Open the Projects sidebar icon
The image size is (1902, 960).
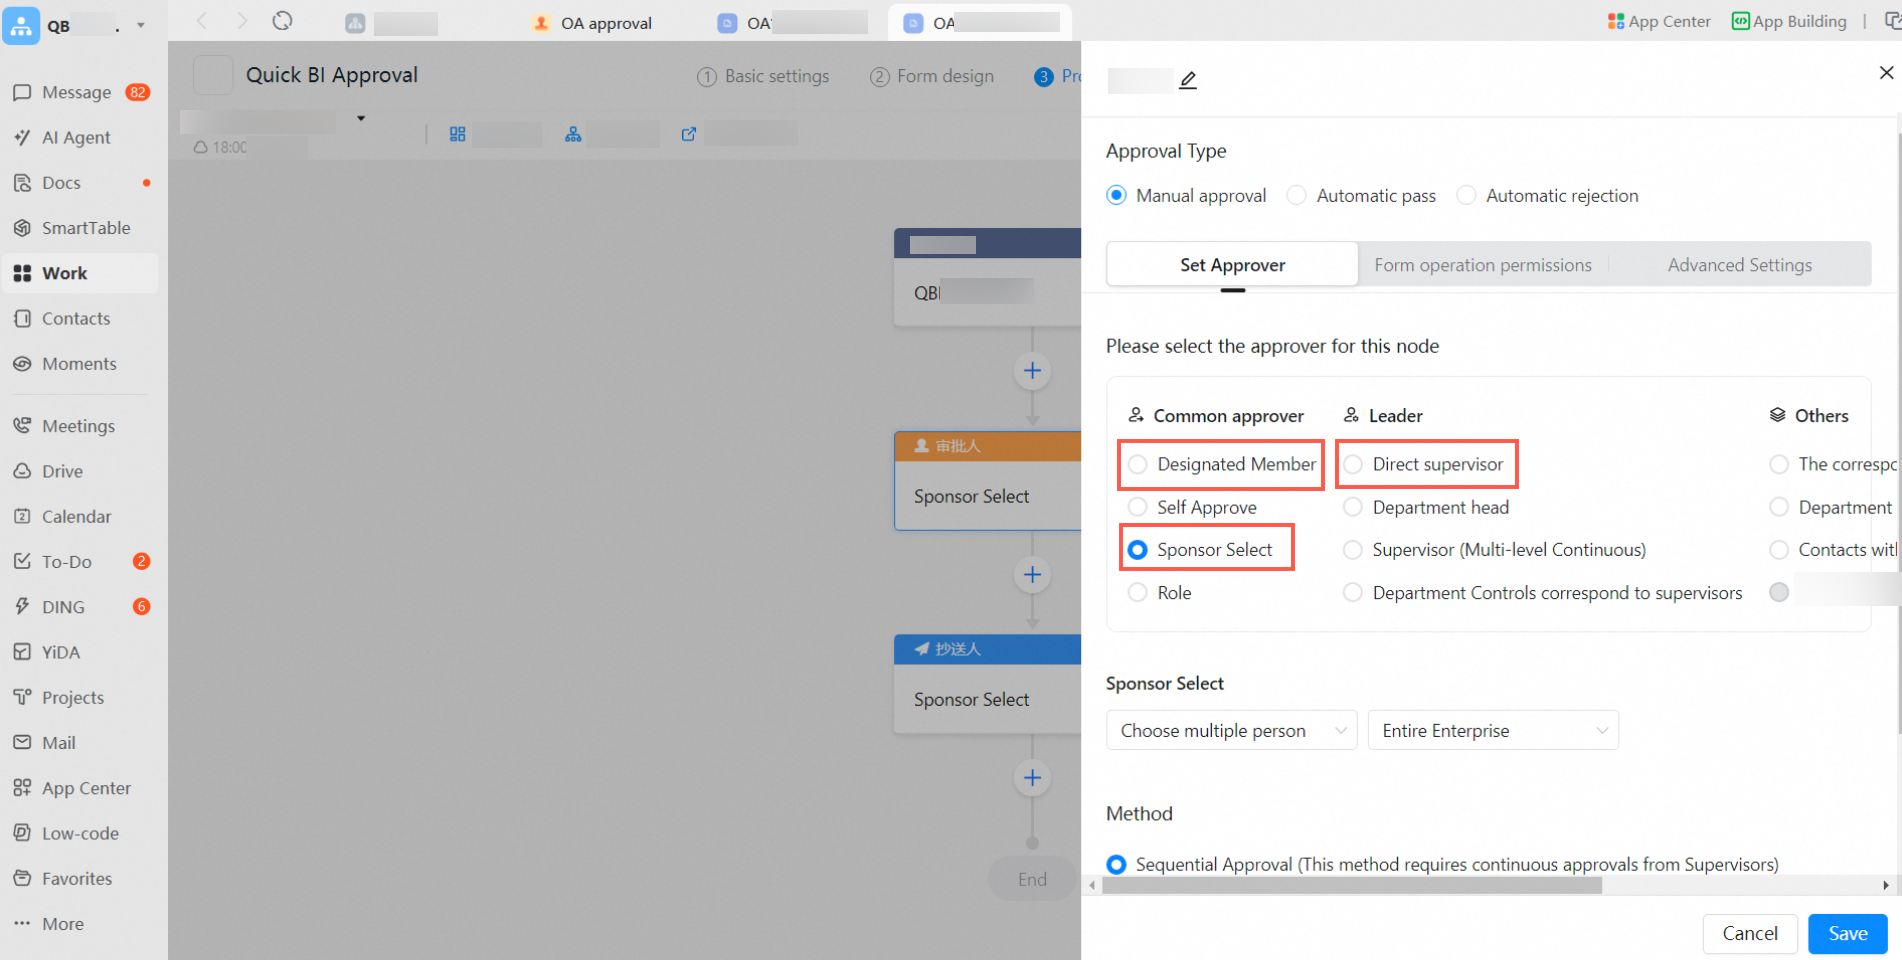(22, 697)
